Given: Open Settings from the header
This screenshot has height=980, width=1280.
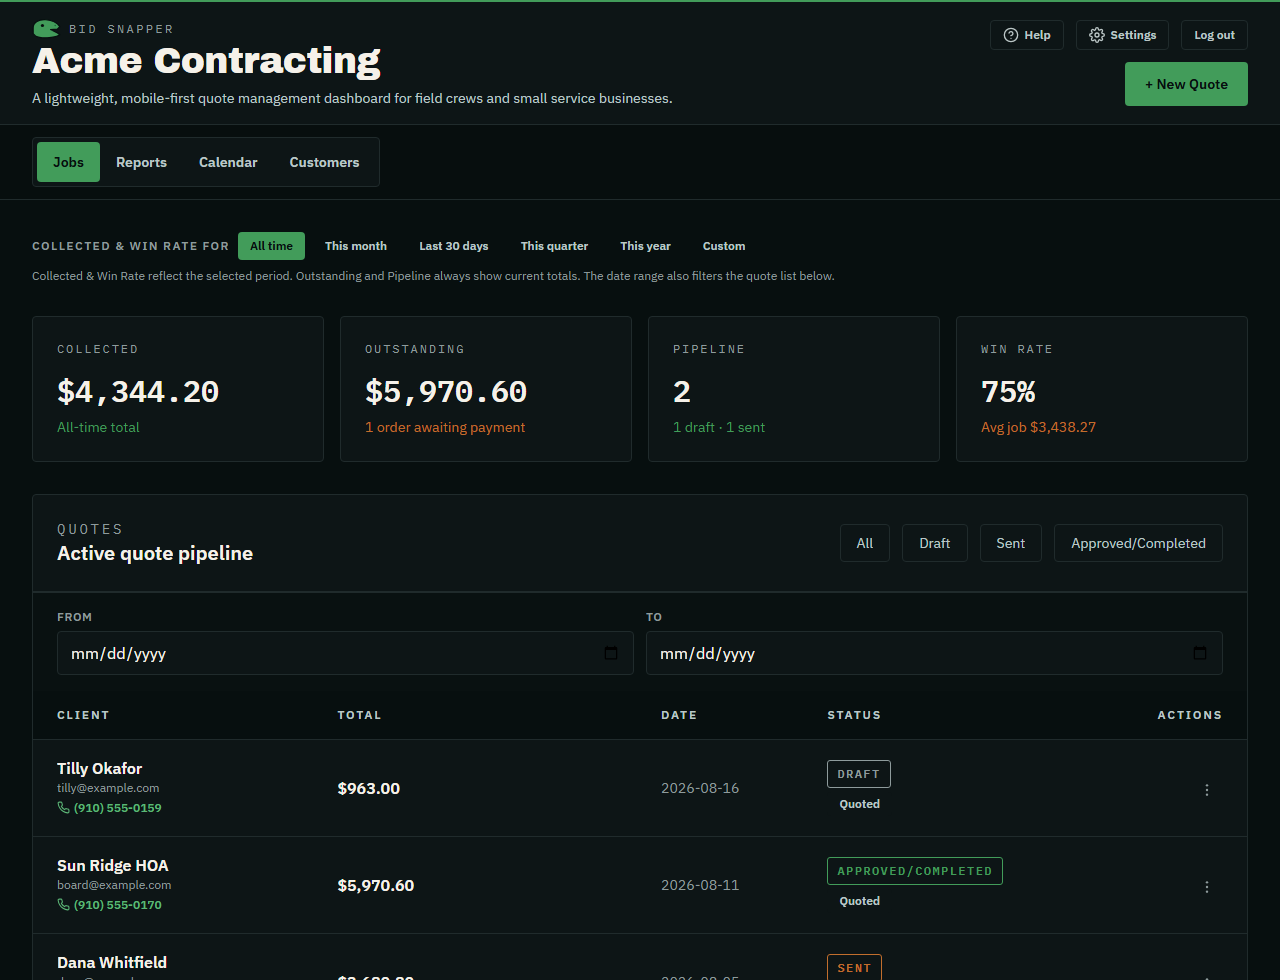Looking at the screenshot, I should coord(1122,35).
